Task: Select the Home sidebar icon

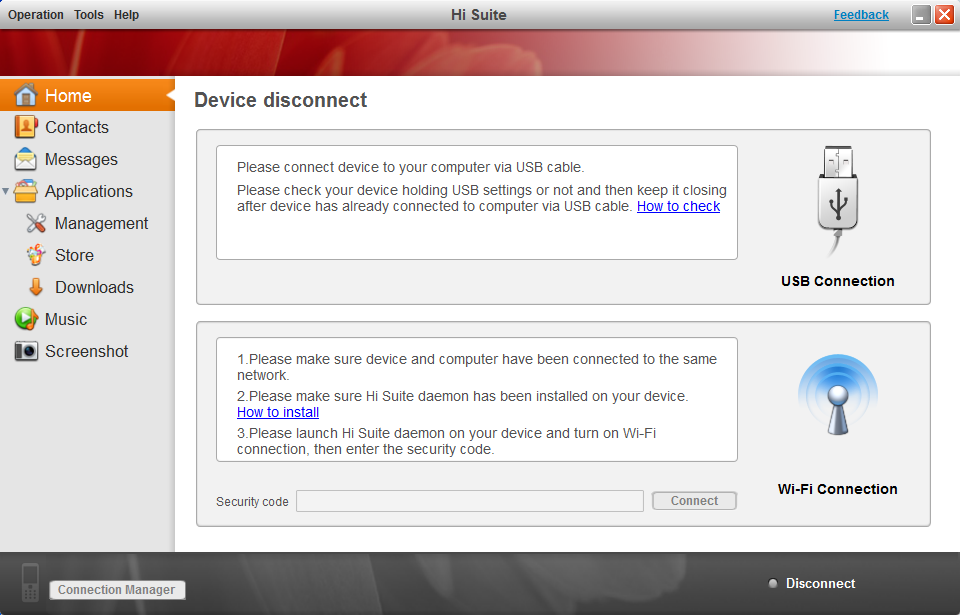Action: tap(26, 95)
